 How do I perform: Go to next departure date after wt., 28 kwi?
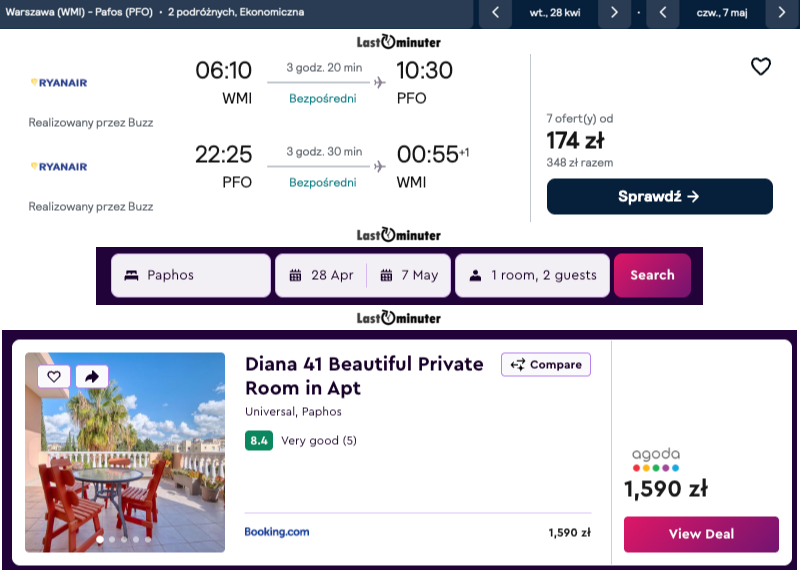coord(614,13)
